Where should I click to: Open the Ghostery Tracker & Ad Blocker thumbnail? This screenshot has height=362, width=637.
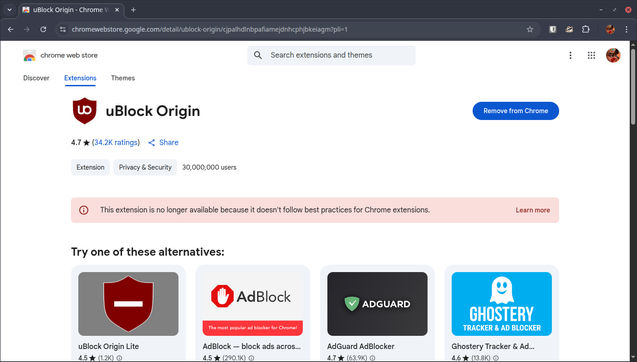click(502, 304)
